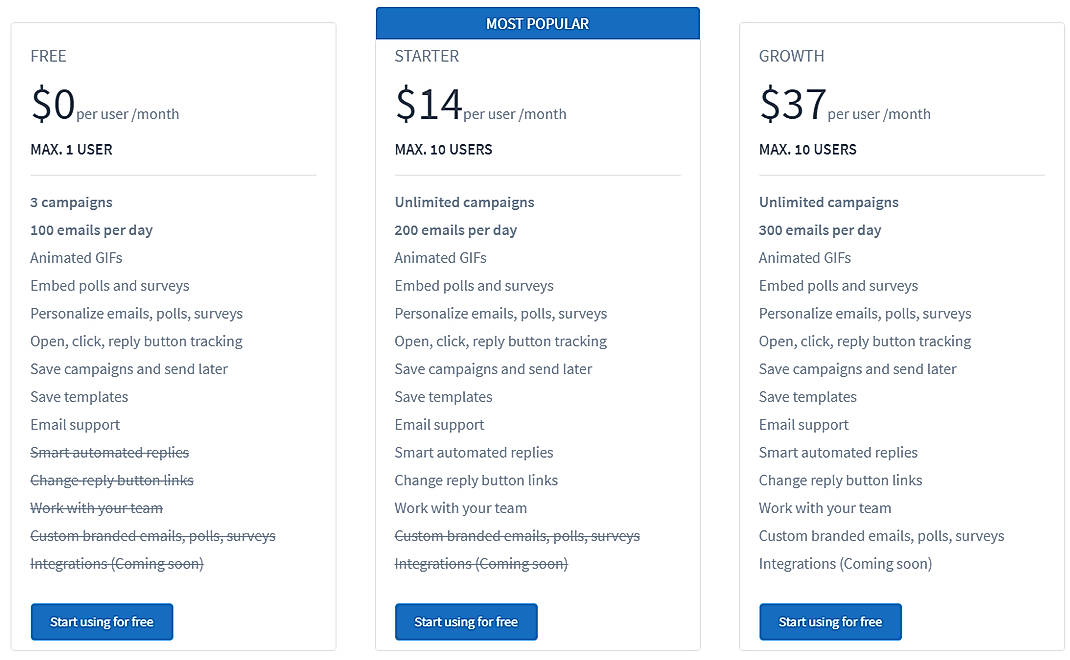This screenshot has height=660, width=1070.
Task: Click Integrations (Coming soon) in the Growth plan
Action: 845,564
